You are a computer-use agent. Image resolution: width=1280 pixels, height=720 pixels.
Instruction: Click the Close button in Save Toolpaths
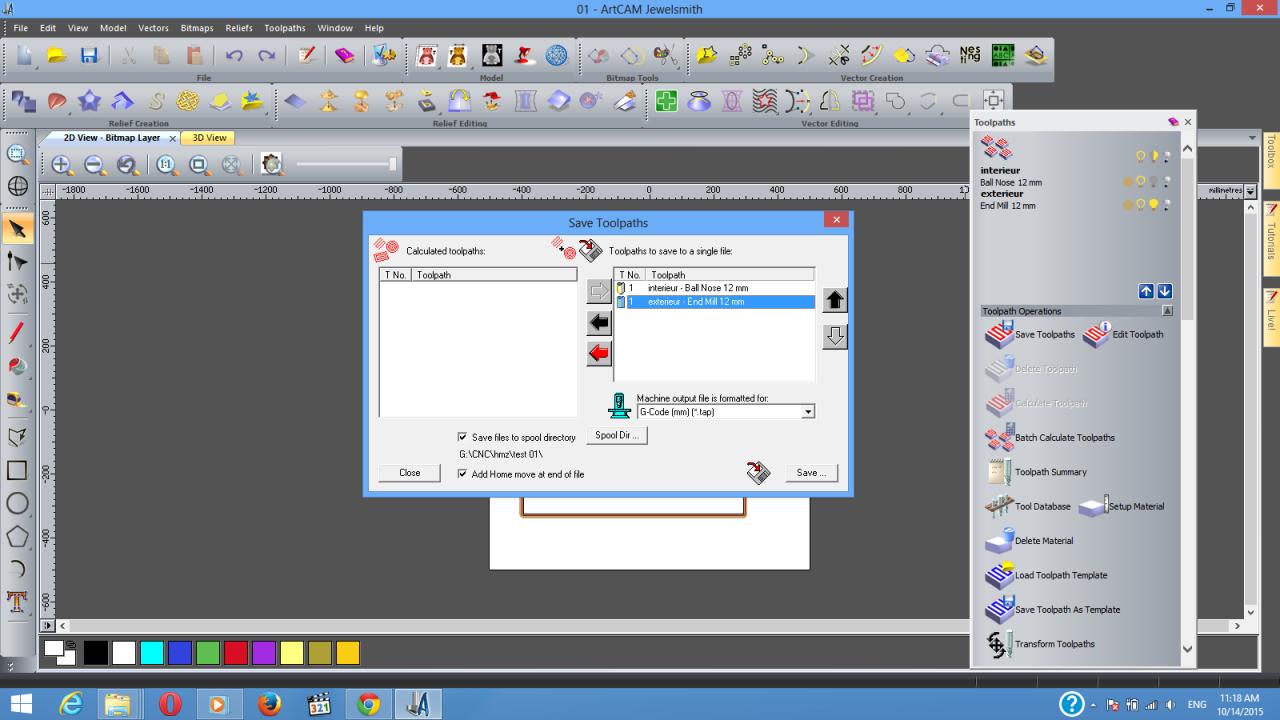point(410,473)
